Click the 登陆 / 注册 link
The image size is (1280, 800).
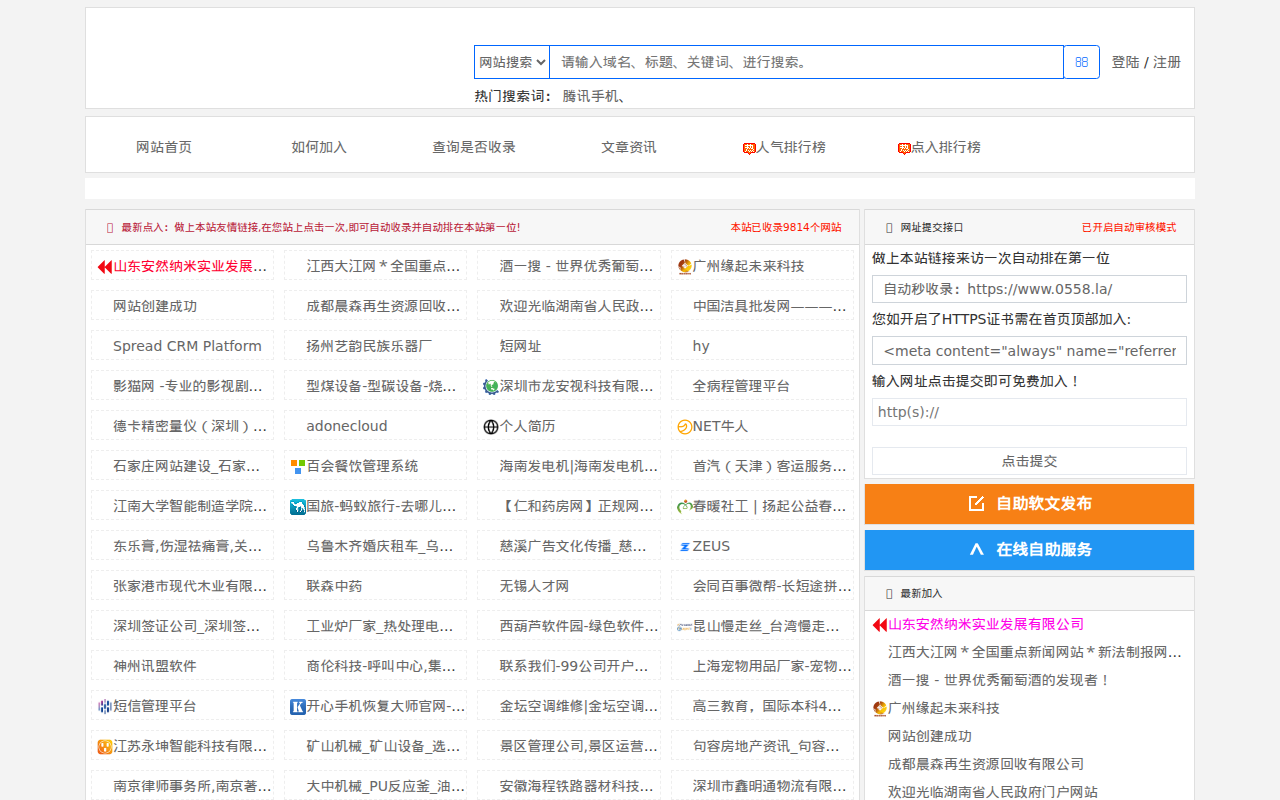tap(1146, 62)
